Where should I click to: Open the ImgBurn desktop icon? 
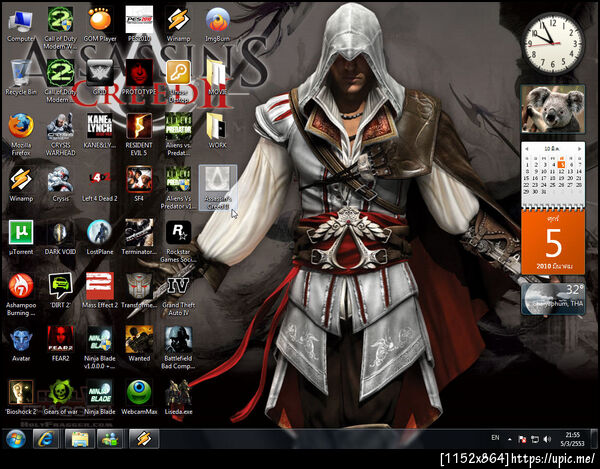tap(217, 25)
